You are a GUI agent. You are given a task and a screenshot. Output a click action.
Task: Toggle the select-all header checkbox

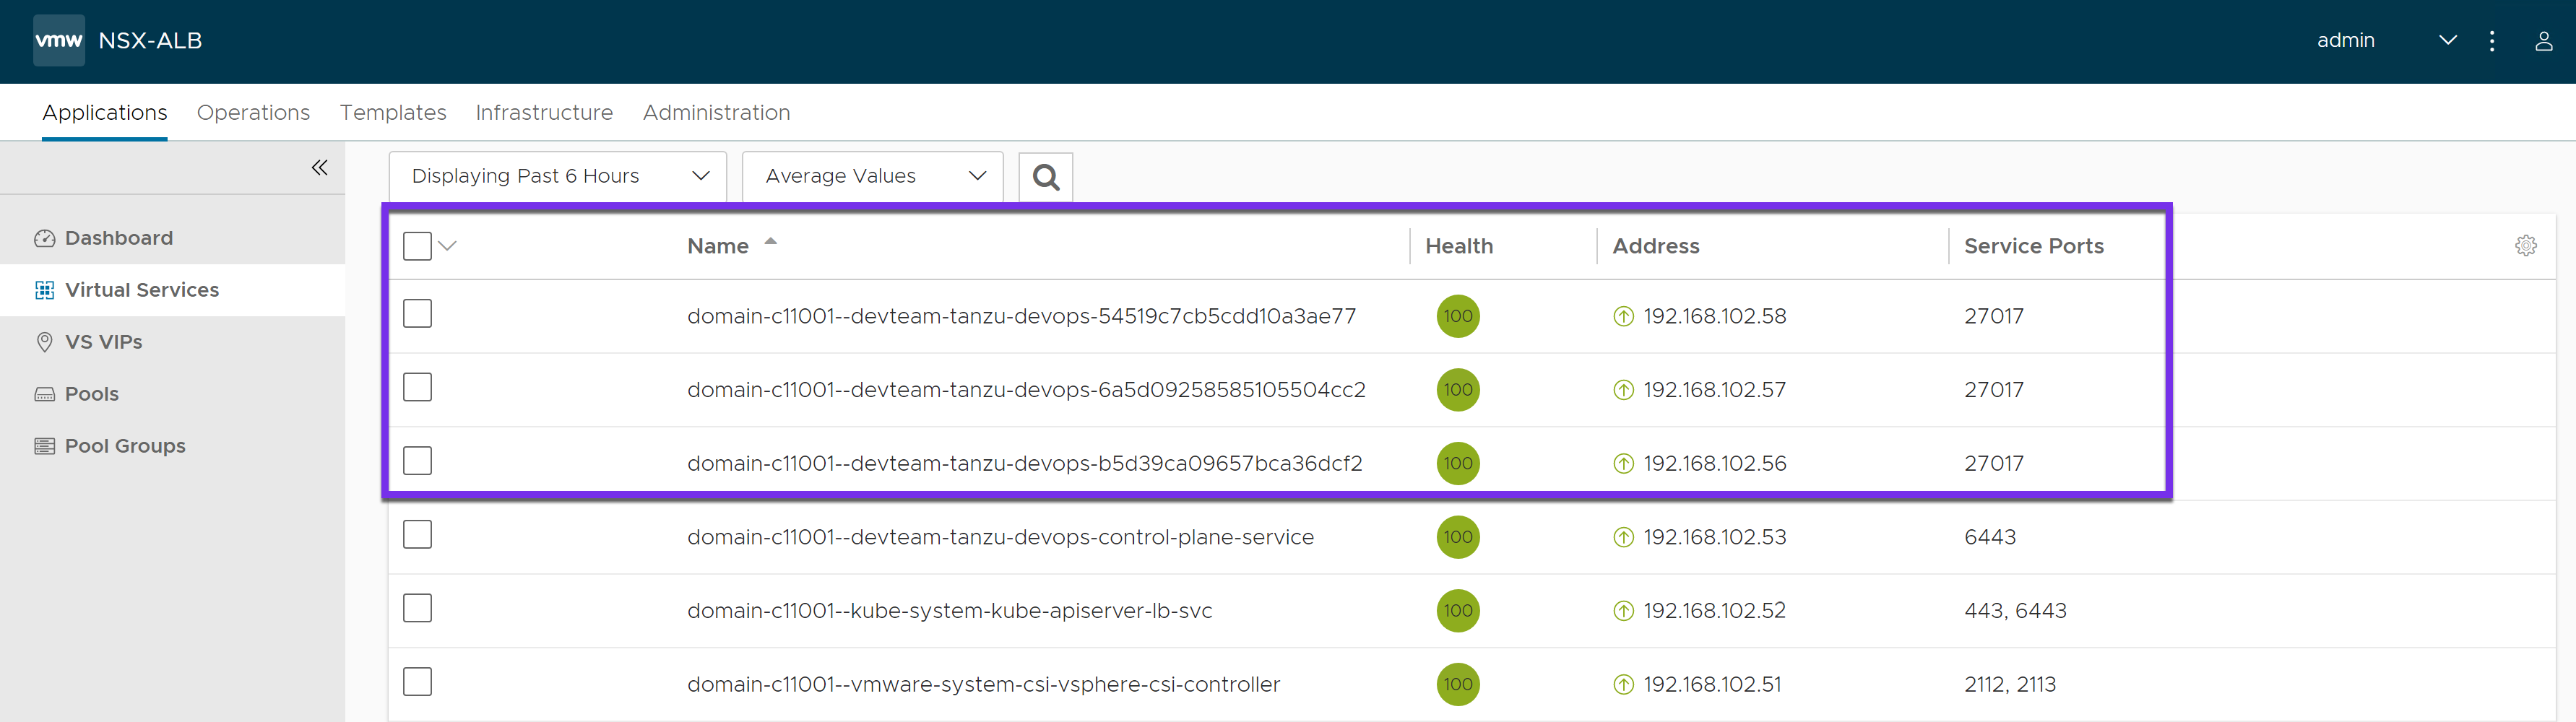417,246
